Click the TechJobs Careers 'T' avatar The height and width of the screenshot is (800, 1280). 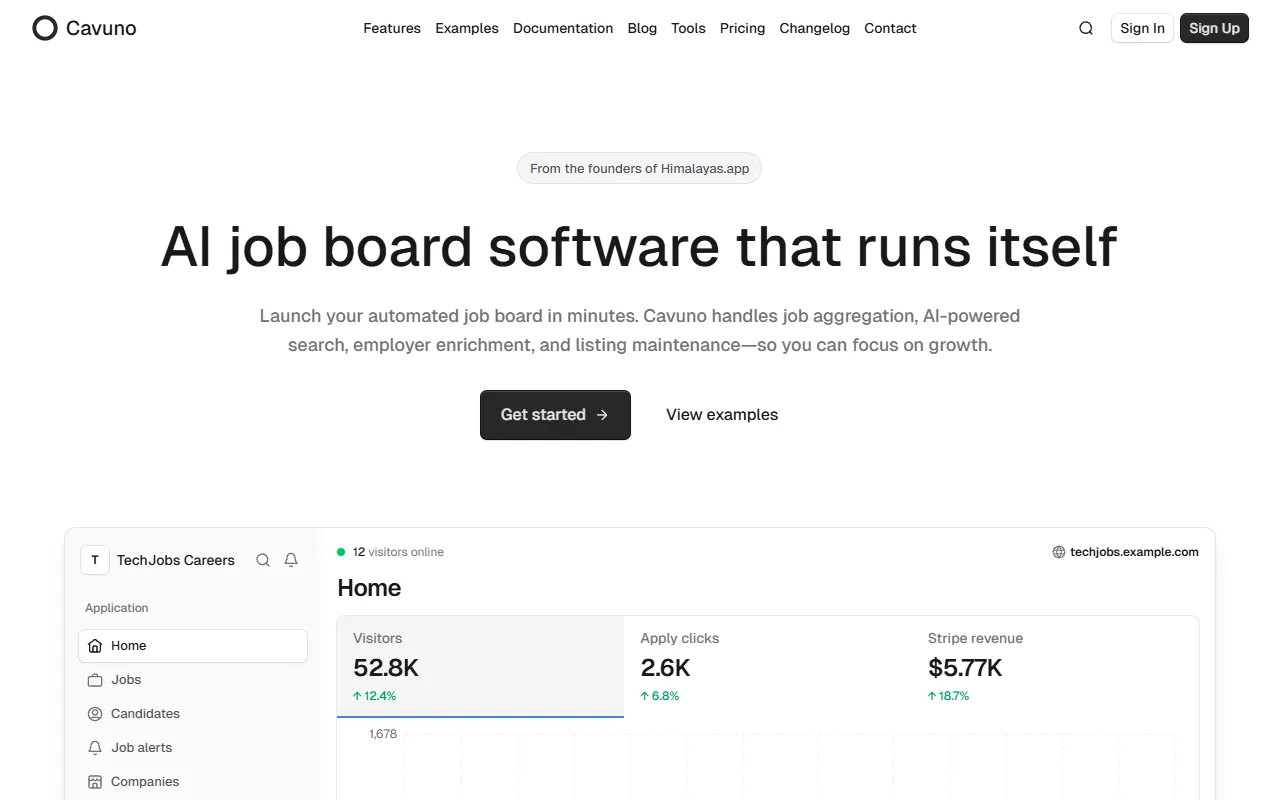coord(95,560)
